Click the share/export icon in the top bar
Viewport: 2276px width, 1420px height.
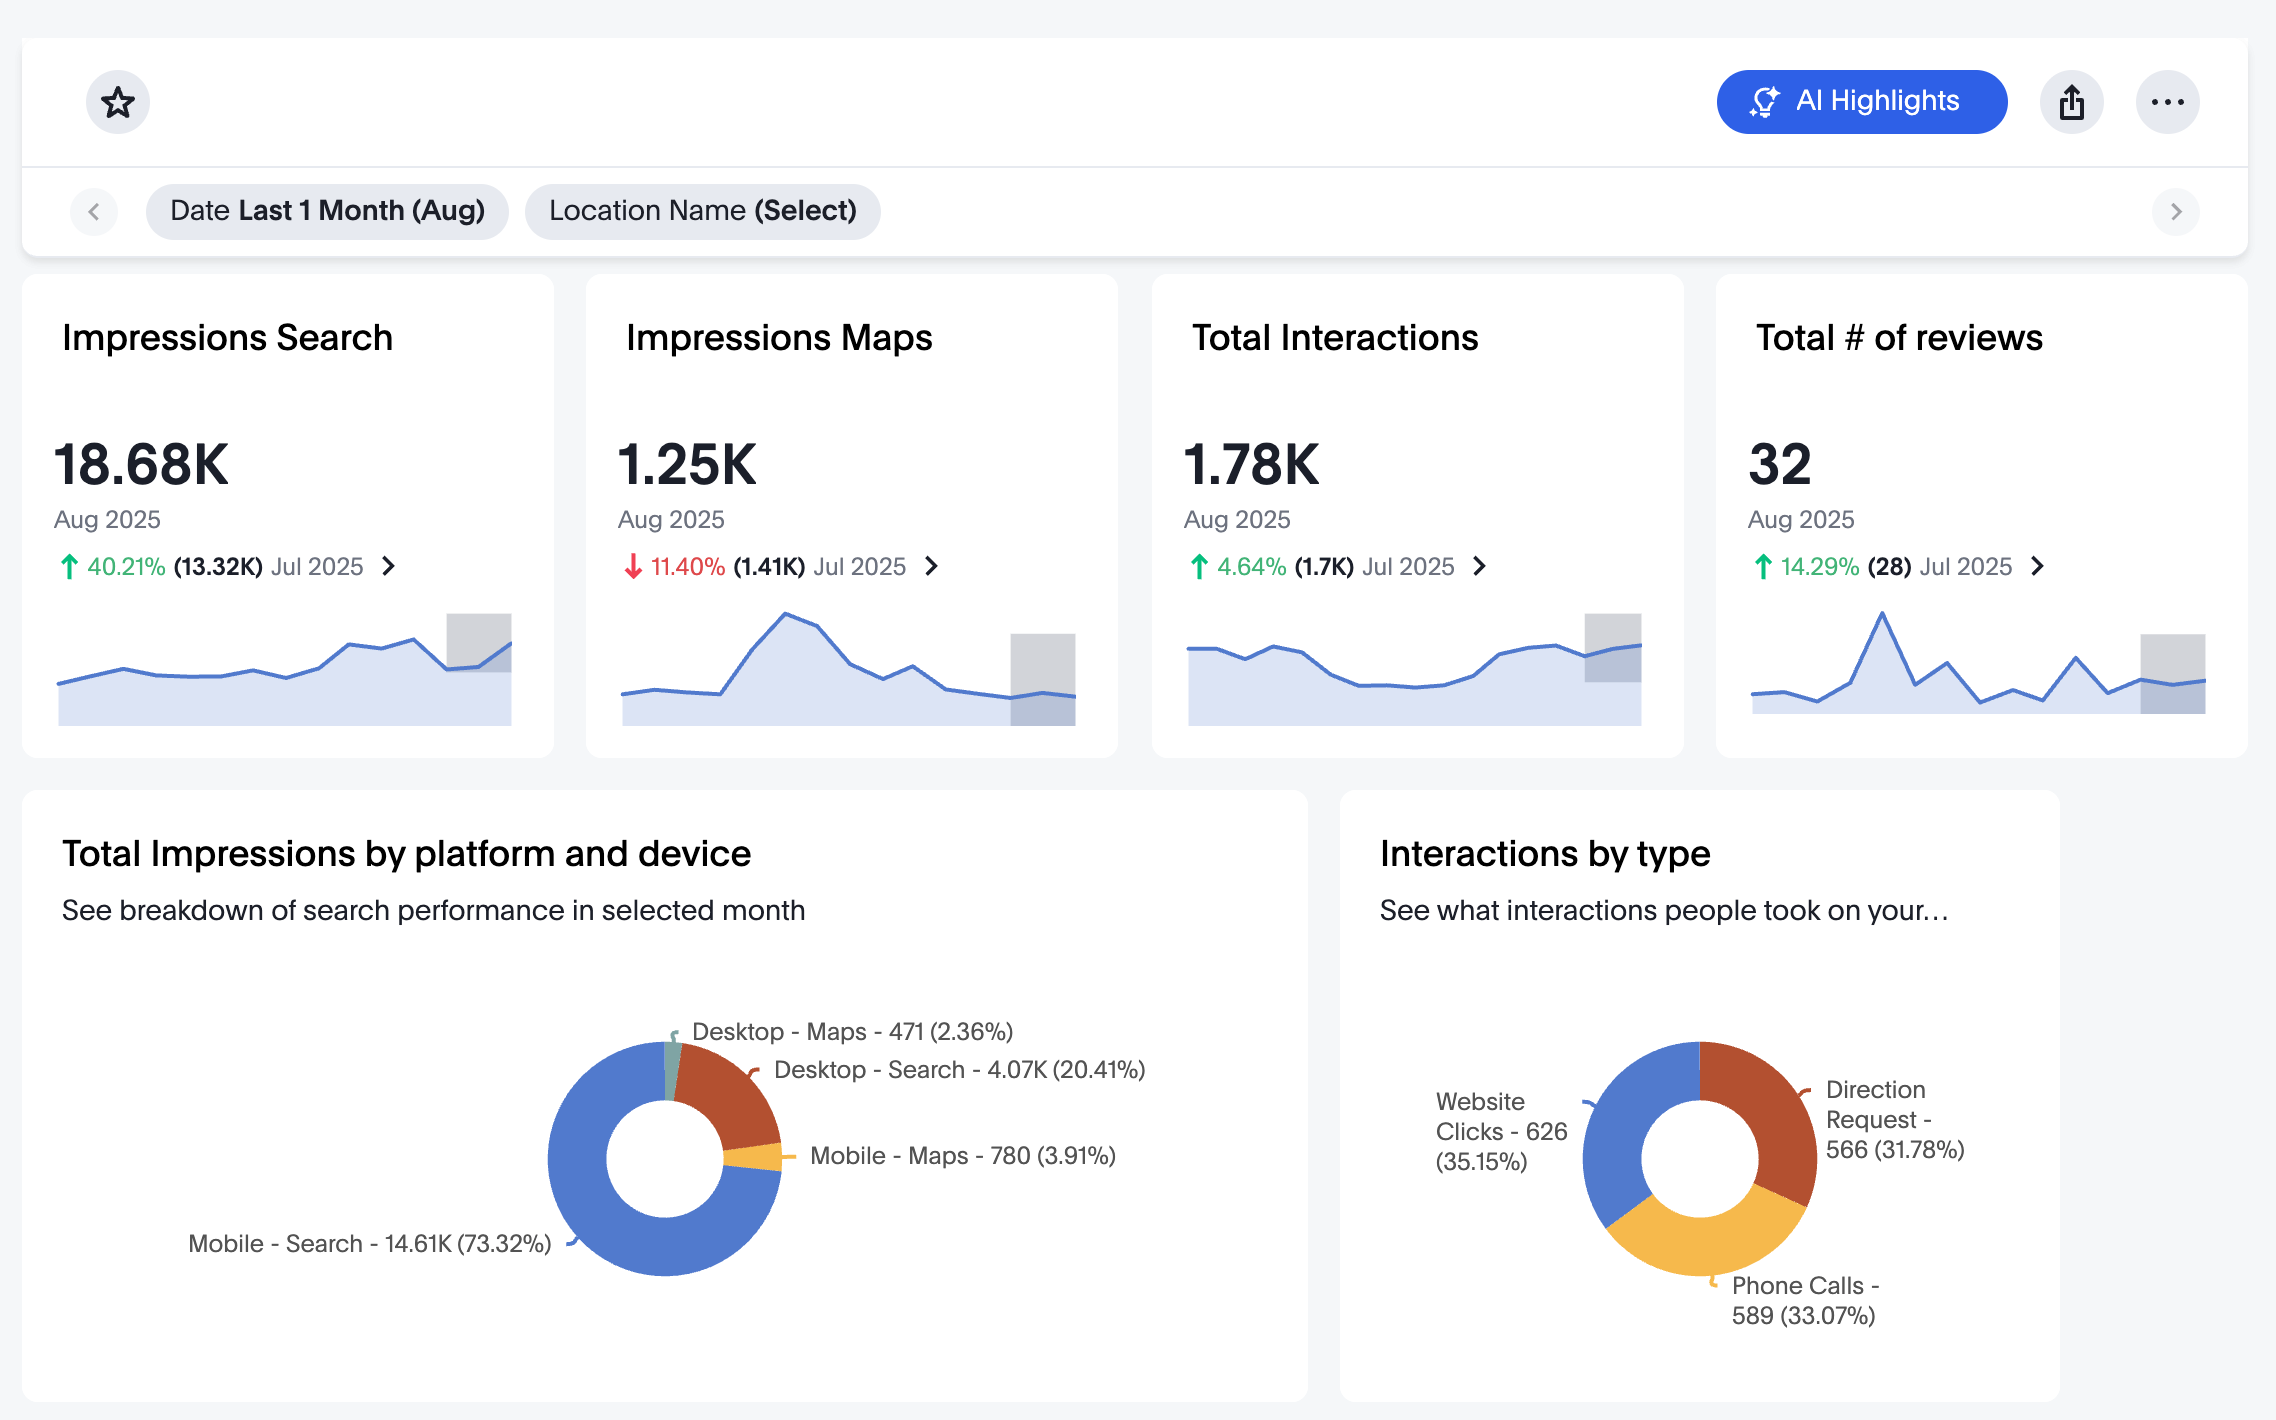pyautogui.click(x=2072, y=101)
